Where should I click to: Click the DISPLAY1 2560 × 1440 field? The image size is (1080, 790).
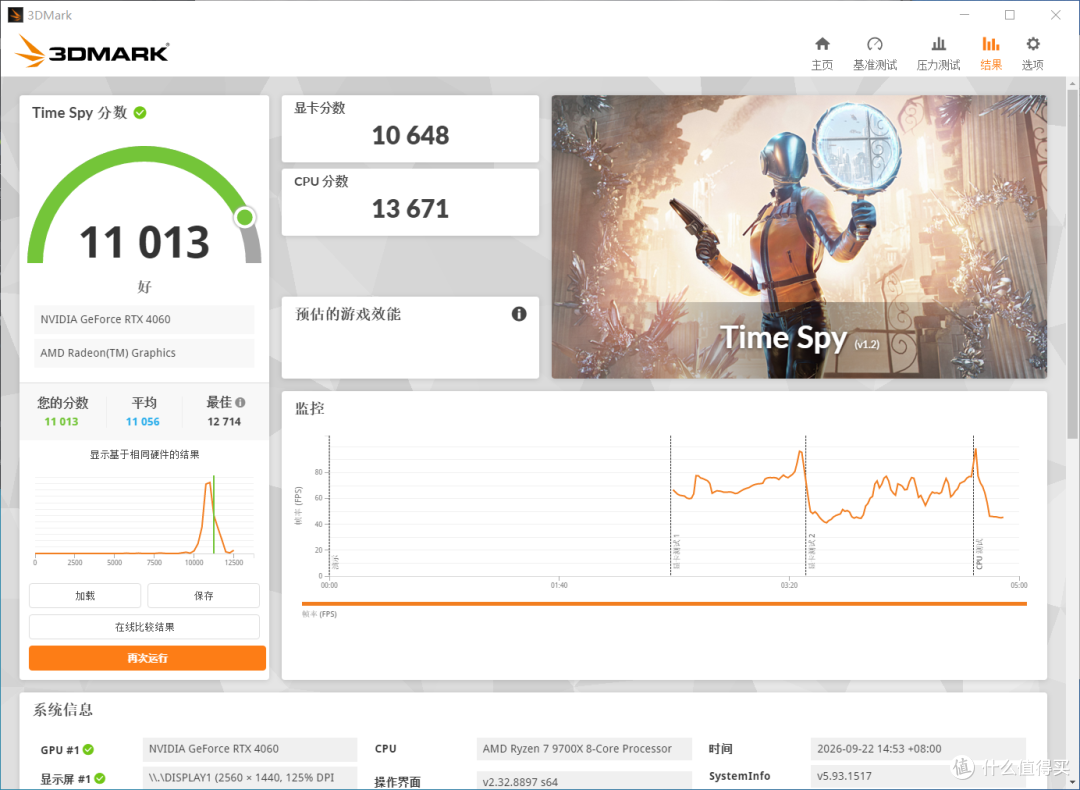[249, 778]
